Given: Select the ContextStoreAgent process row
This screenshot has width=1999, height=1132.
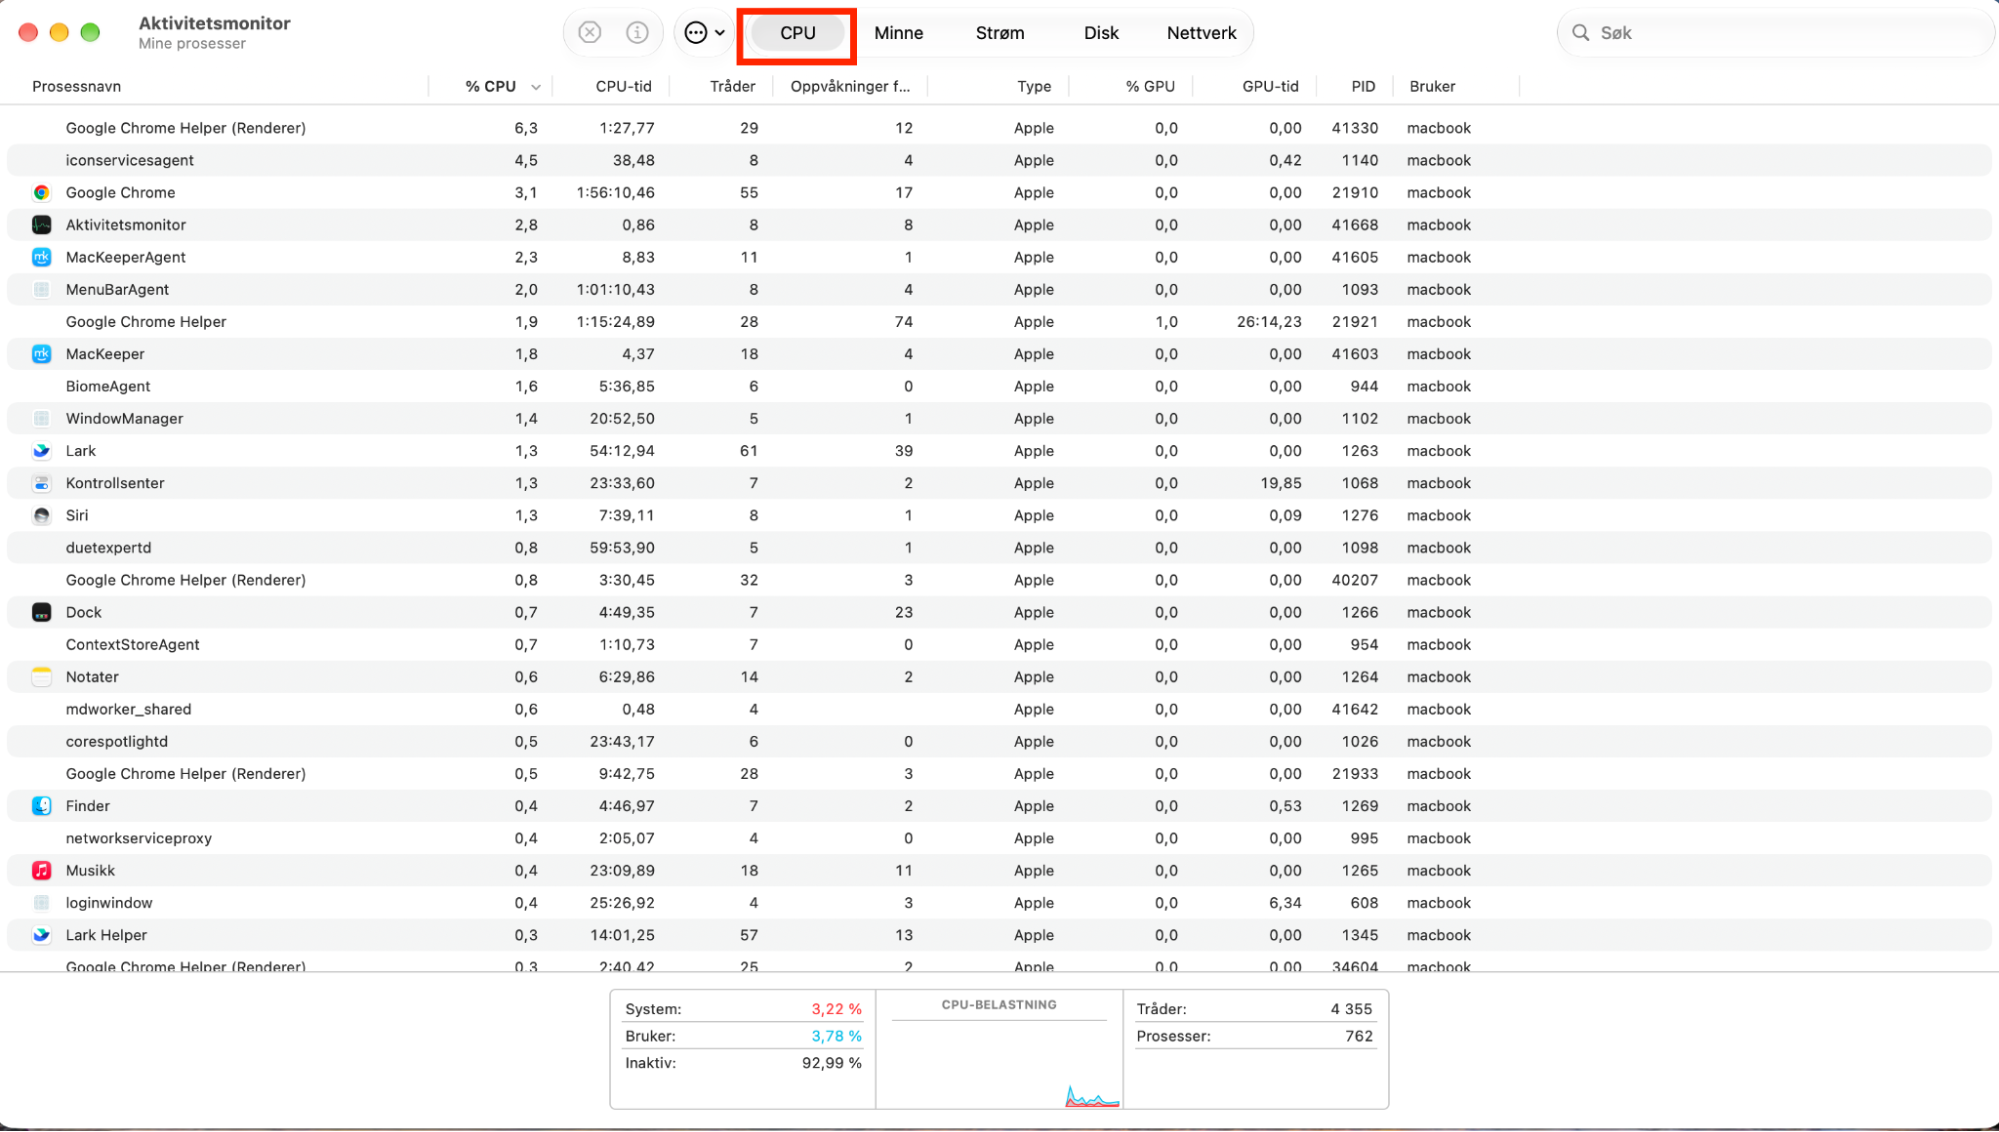Looking at the screenshot, I should 999,645.
